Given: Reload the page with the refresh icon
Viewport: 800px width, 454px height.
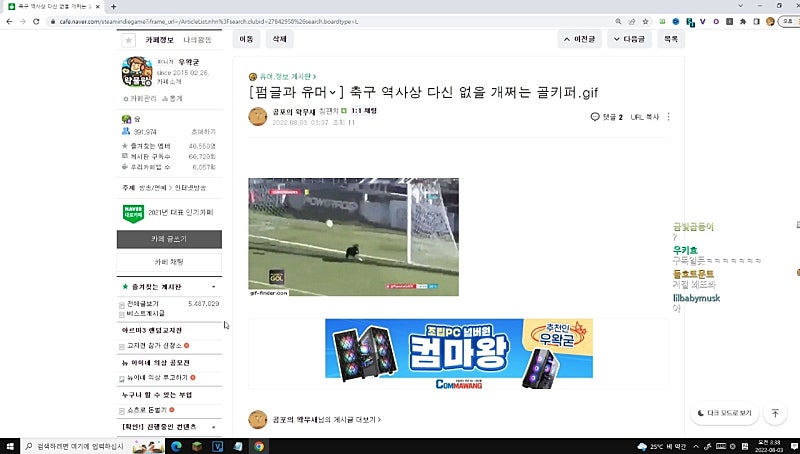Looking at the screenshot, I should click(36, 21).
